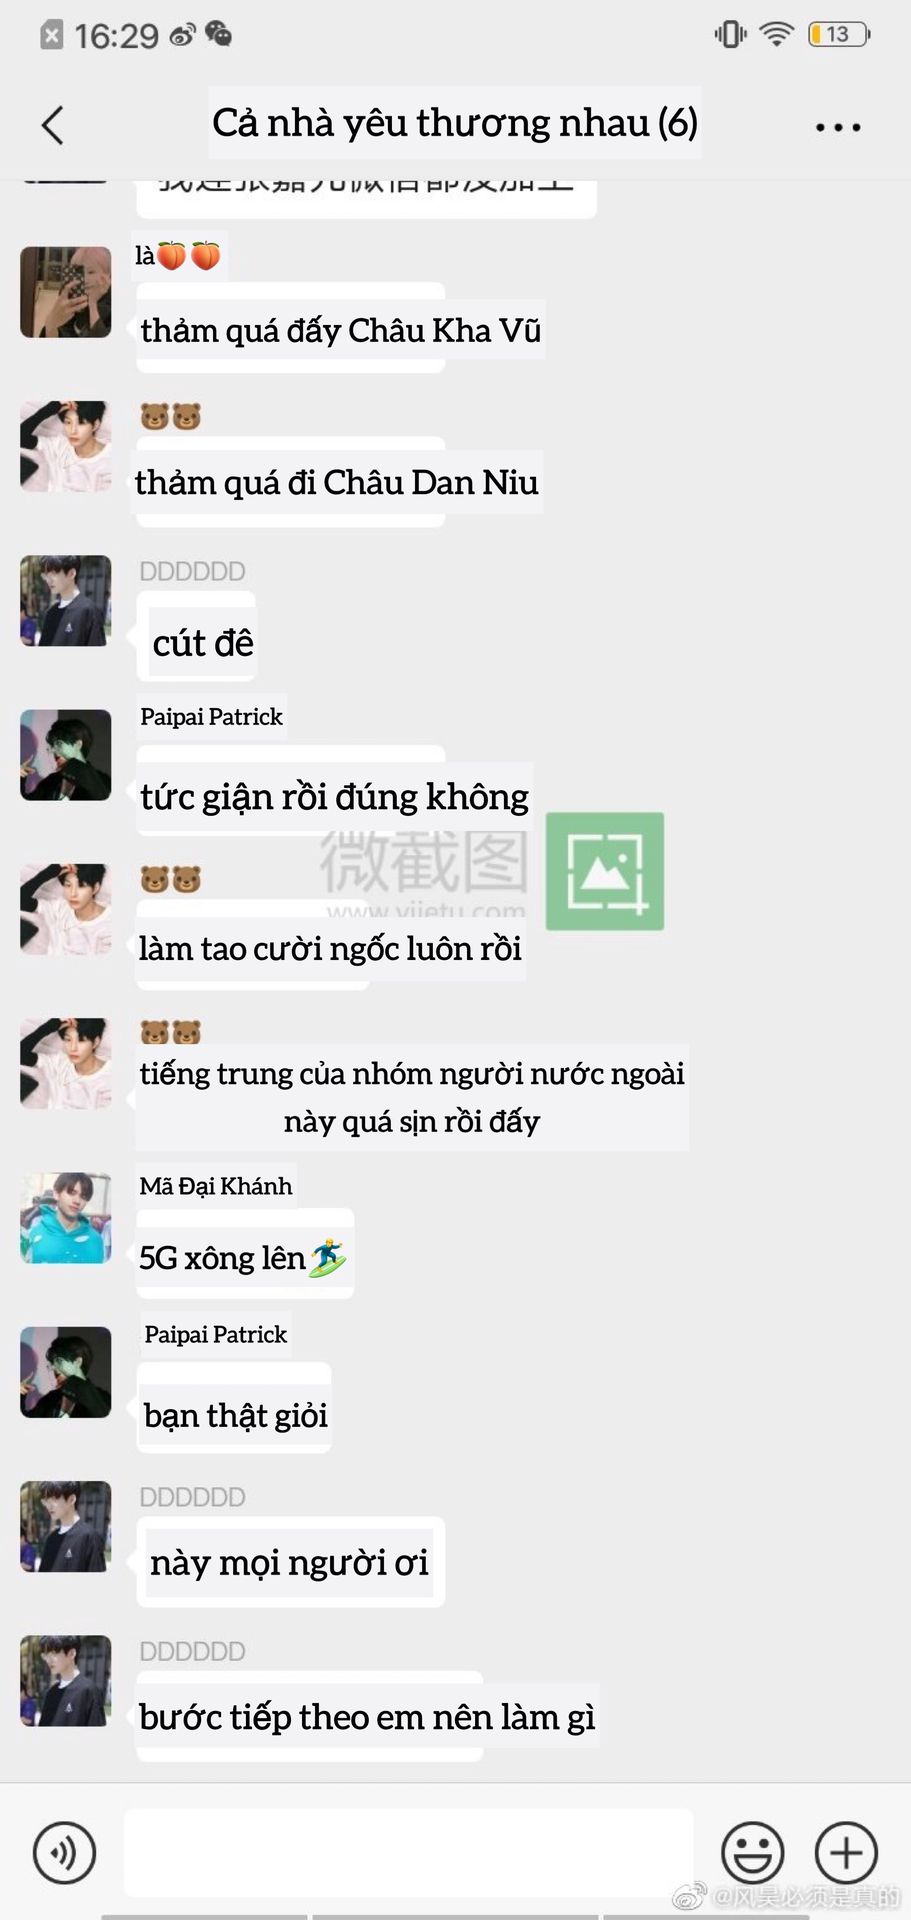
Task: Tap the WeChat icon in status bar
Action: [x=218, y=35]
